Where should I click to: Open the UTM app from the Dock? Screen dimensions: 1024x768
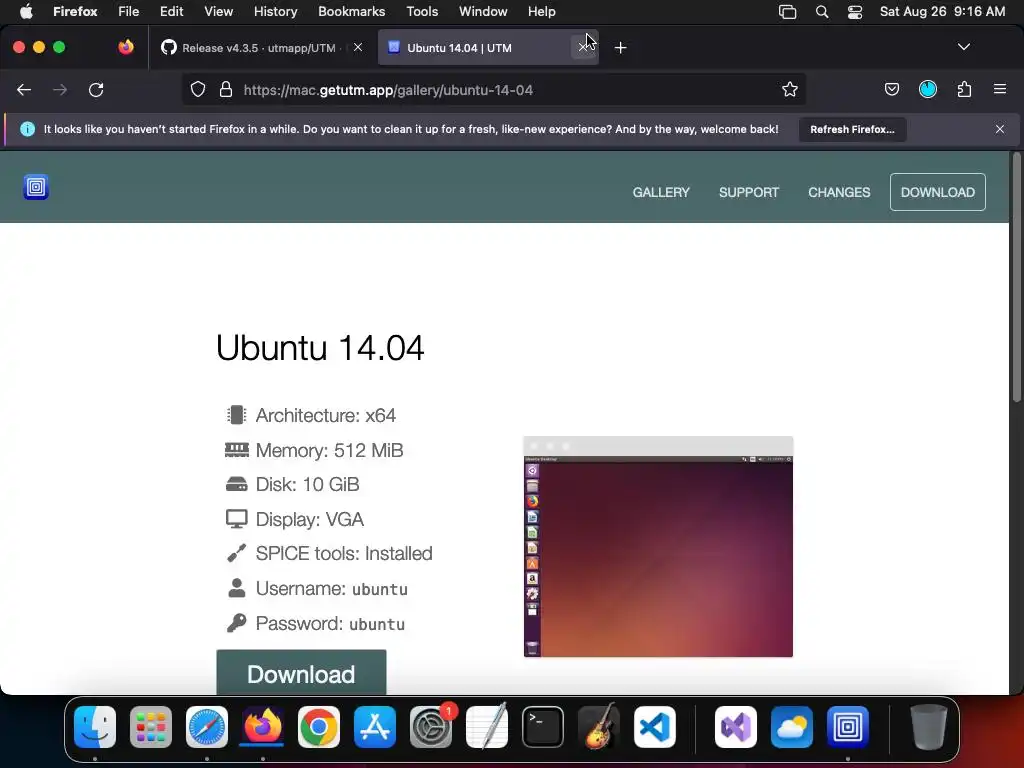(x=848, y=727)
